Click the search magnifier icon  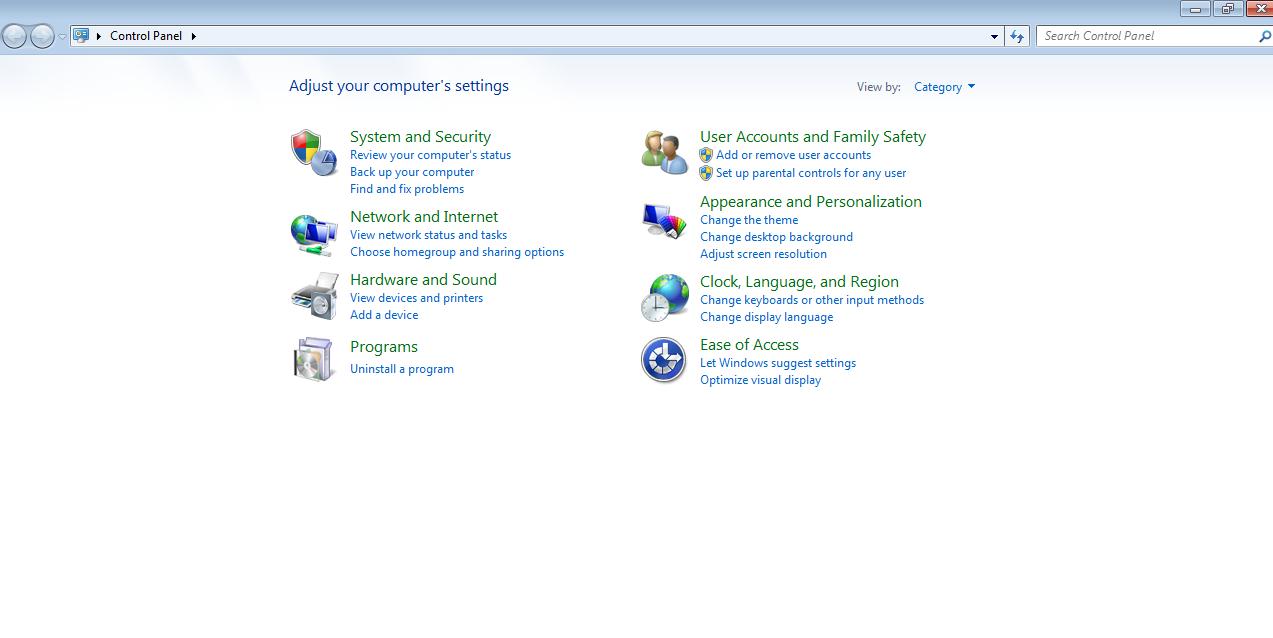(x=1262, y=35)
